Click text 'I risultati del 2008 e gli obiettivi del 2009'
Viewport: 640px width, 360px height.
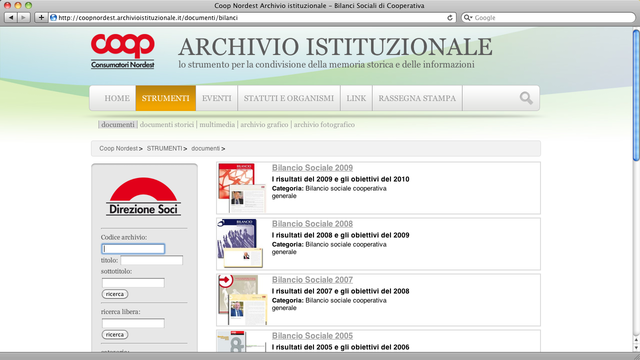tap(340, 235)
